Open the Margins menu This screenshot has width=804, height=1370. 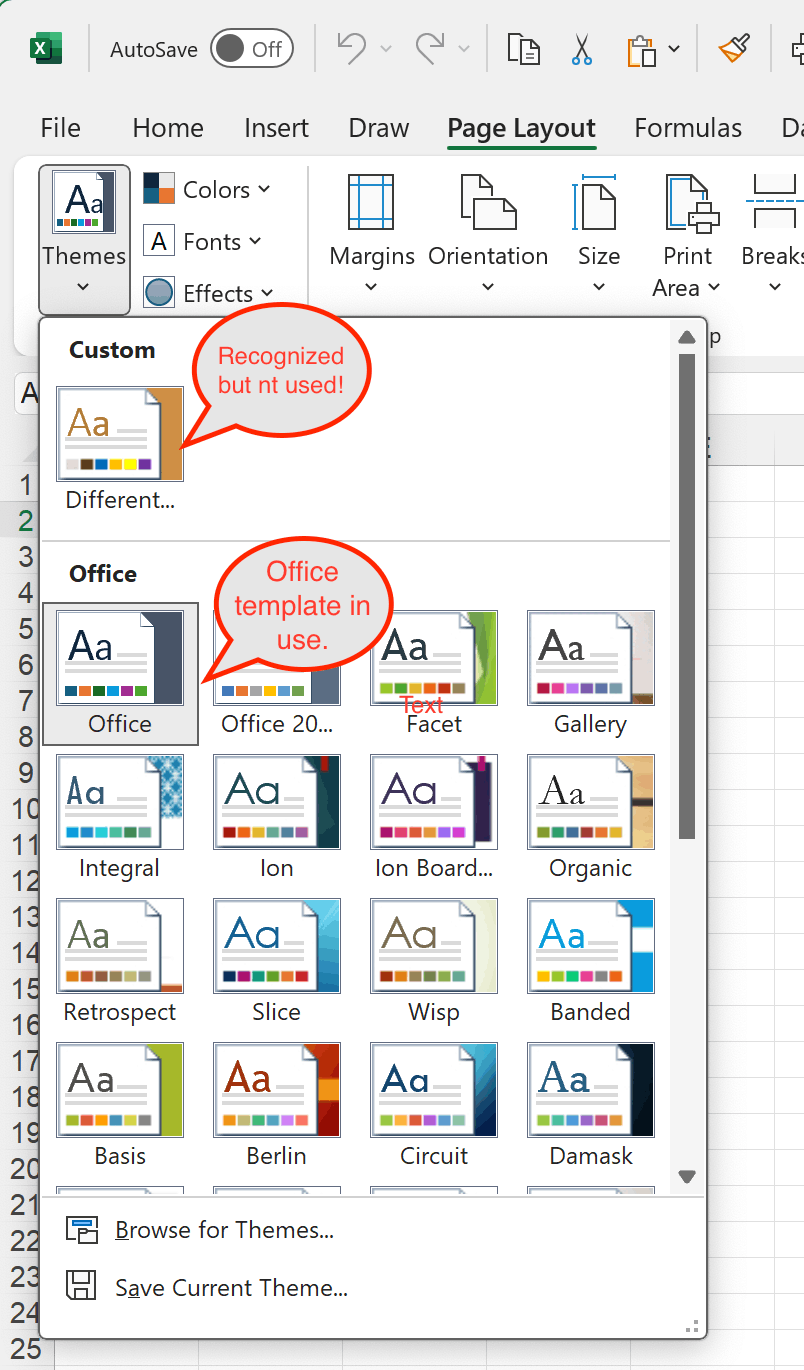(372, 235)
